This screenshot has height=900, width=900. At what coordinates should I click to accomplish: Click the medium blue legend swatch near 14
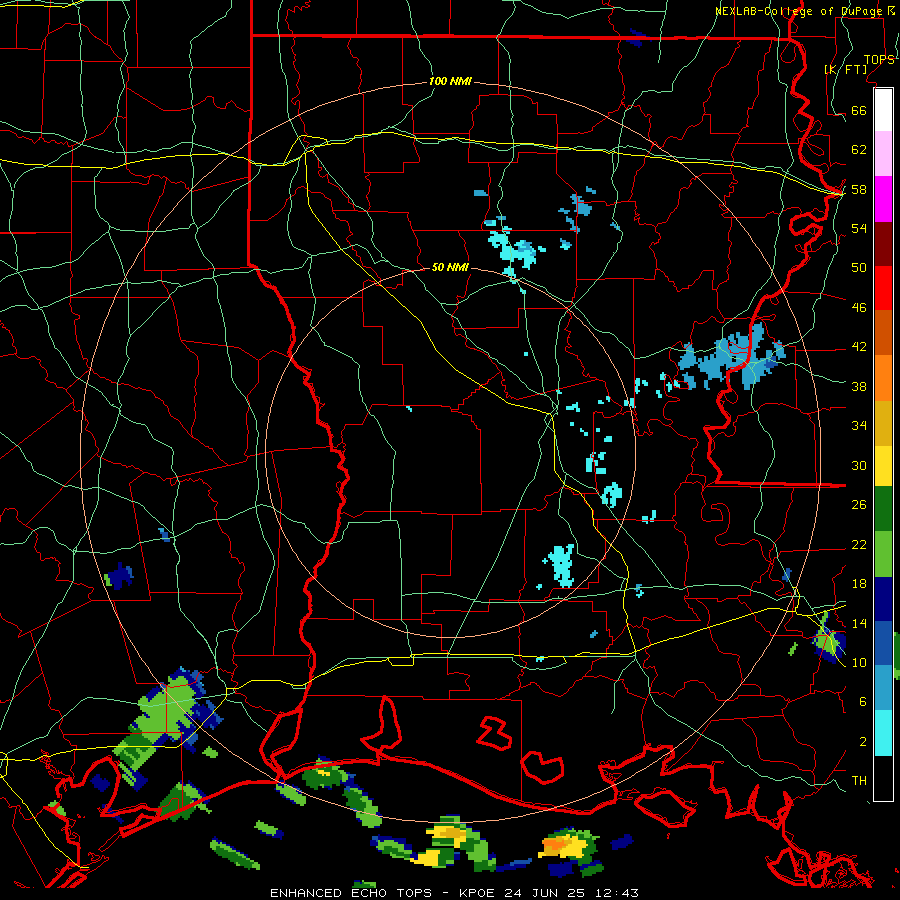coord(883,642)
